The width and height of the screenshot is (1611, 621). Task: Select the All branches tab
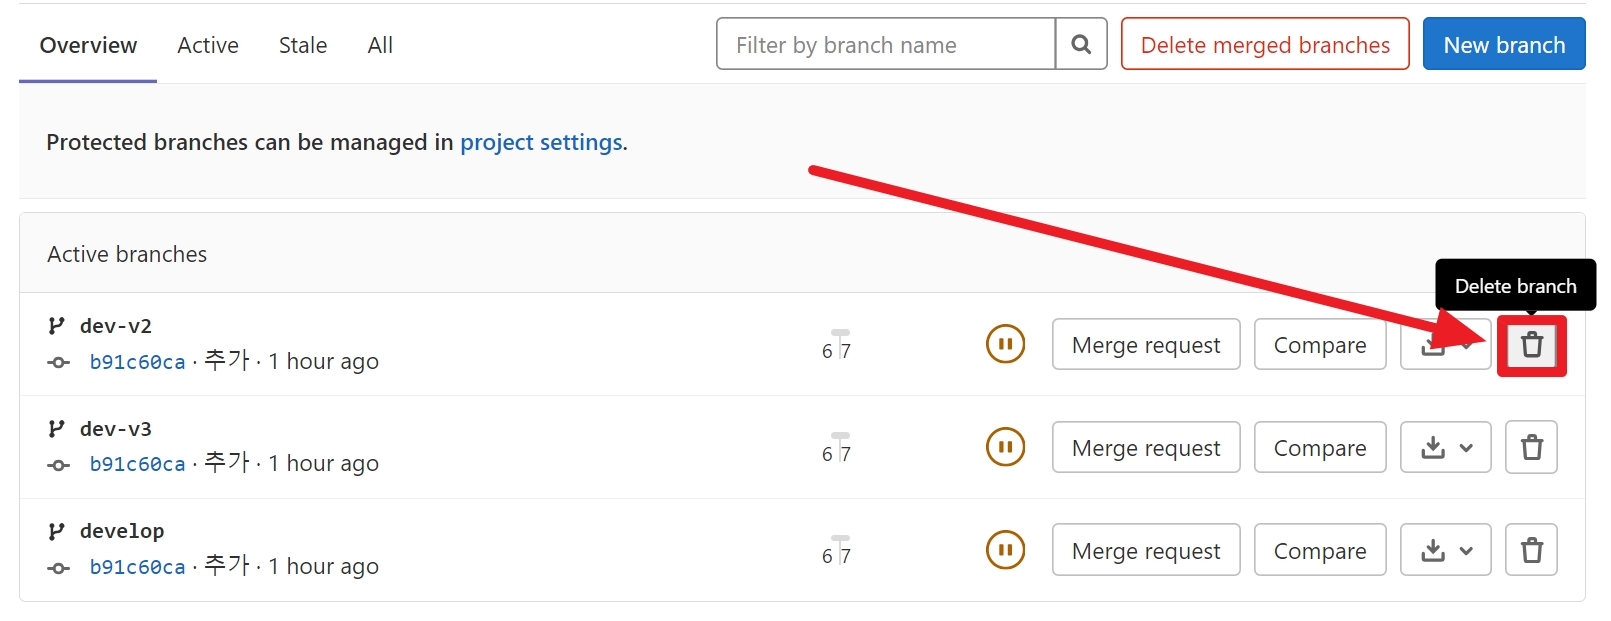tap(380, 45)
